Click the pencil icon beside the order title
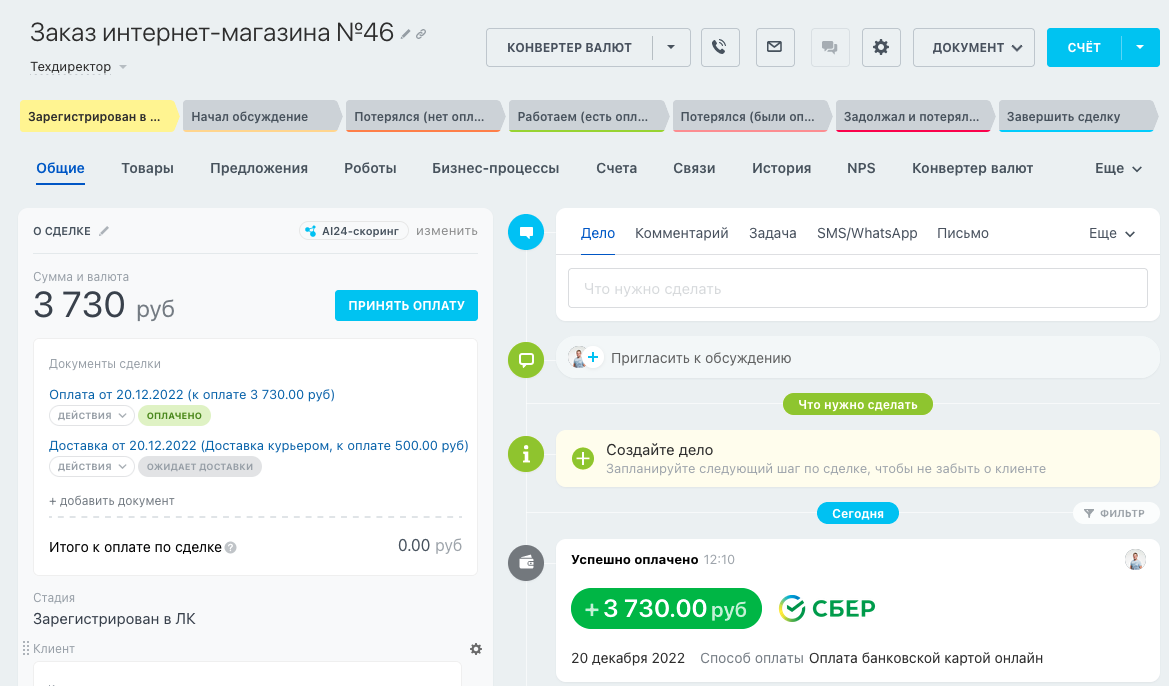The width and height of the screenshot is (1169, 686). (x=406, y=34)
